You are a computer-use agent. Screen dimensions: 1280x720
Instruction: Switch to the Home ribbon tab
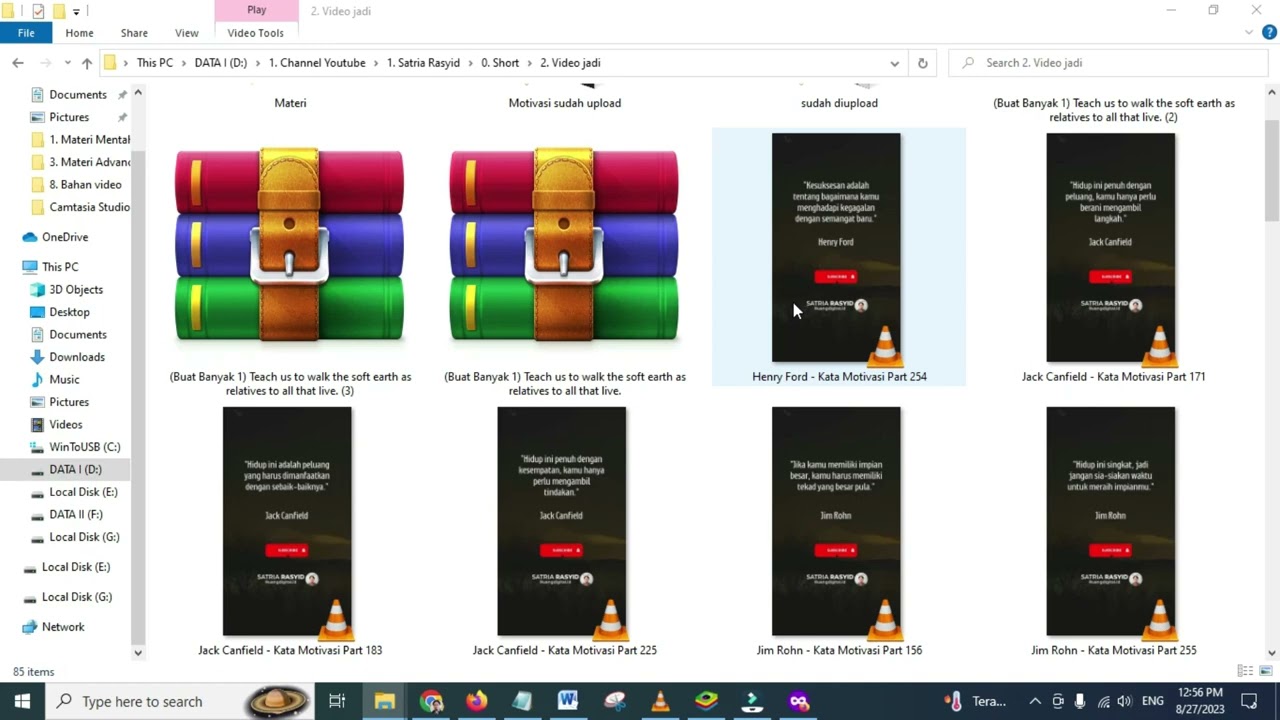coord(79,33)
